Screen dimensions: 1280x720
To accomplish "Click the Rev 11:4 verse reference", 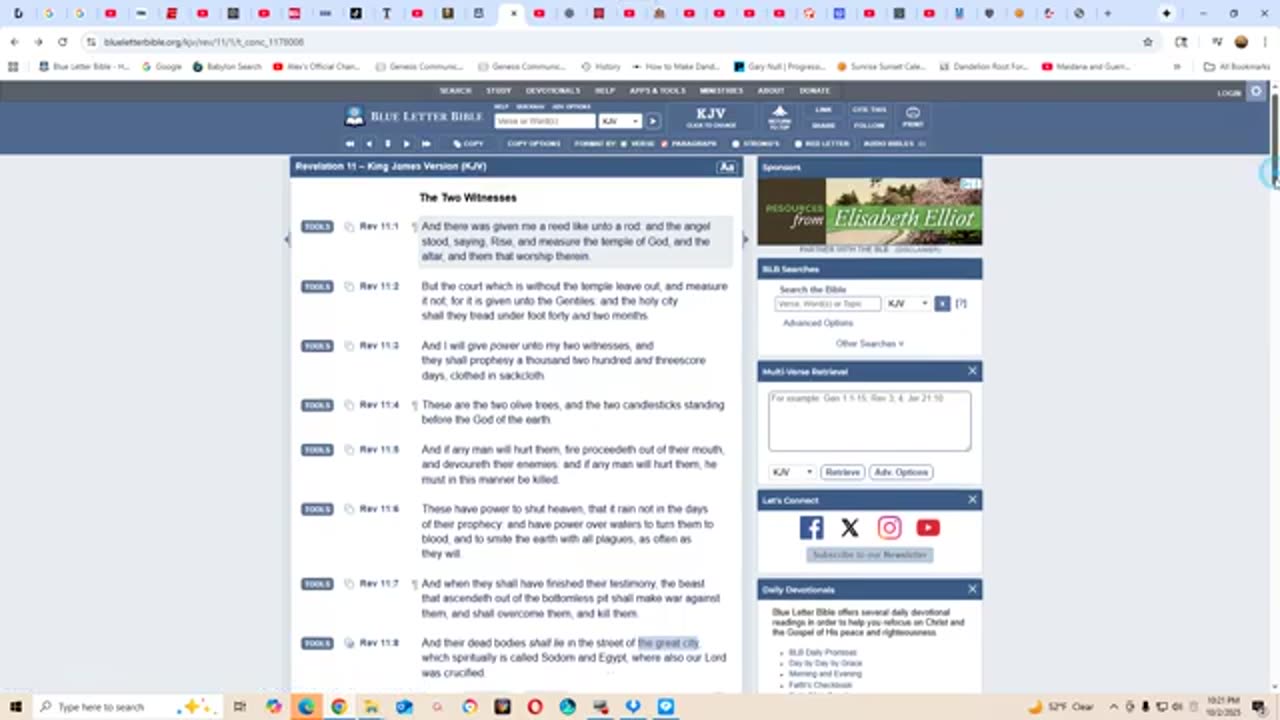I will click(379, 405).
